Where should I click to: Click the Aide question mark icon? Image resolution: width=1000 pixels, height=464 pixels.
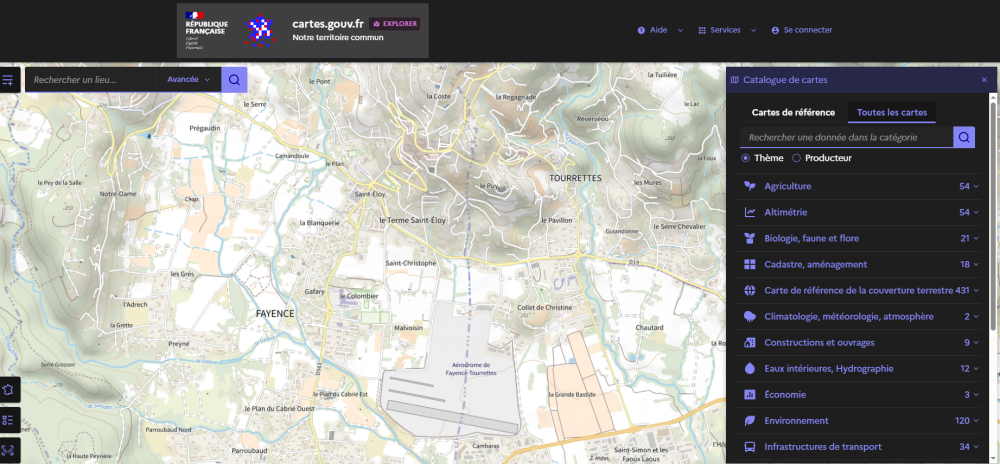[641, 30]
